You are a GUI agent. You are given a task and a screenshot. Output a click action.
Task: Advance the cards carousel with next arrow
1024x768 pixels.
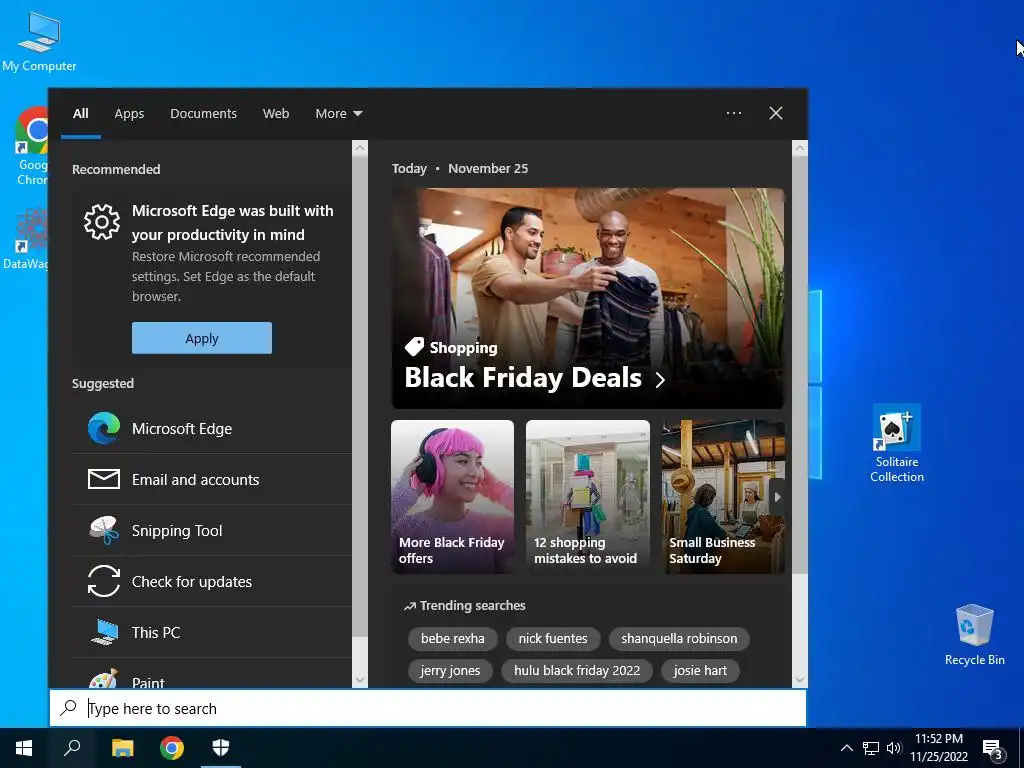(776, 497)
